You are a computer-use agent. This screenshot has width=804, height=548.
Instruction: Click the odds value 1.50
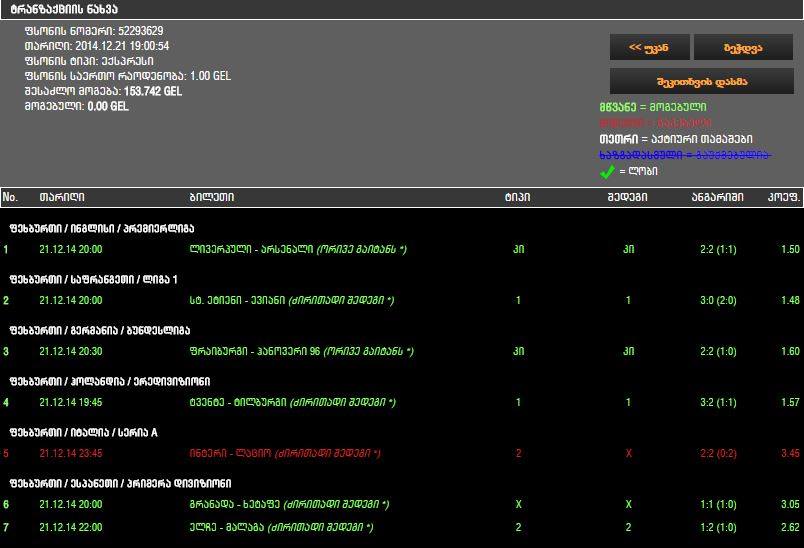(x=790, y=250)
